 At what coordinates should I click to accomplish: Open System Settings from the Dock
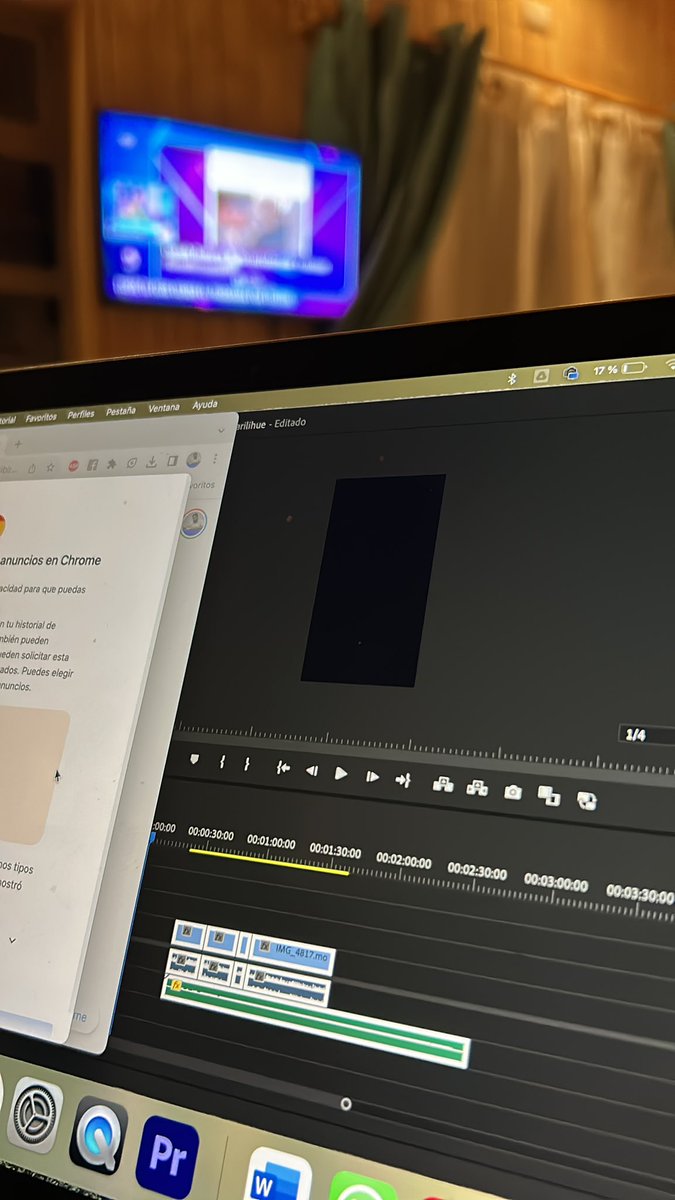[35, 1115]
